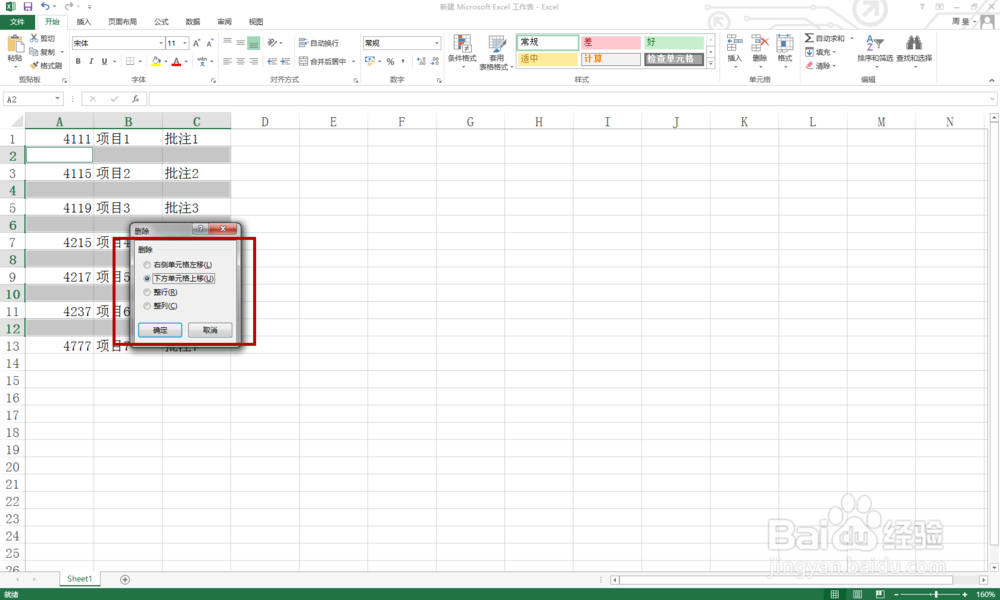The image size is (1000, 600).
Task: Select entire column (整列) radio
Action: pos(147,306)
